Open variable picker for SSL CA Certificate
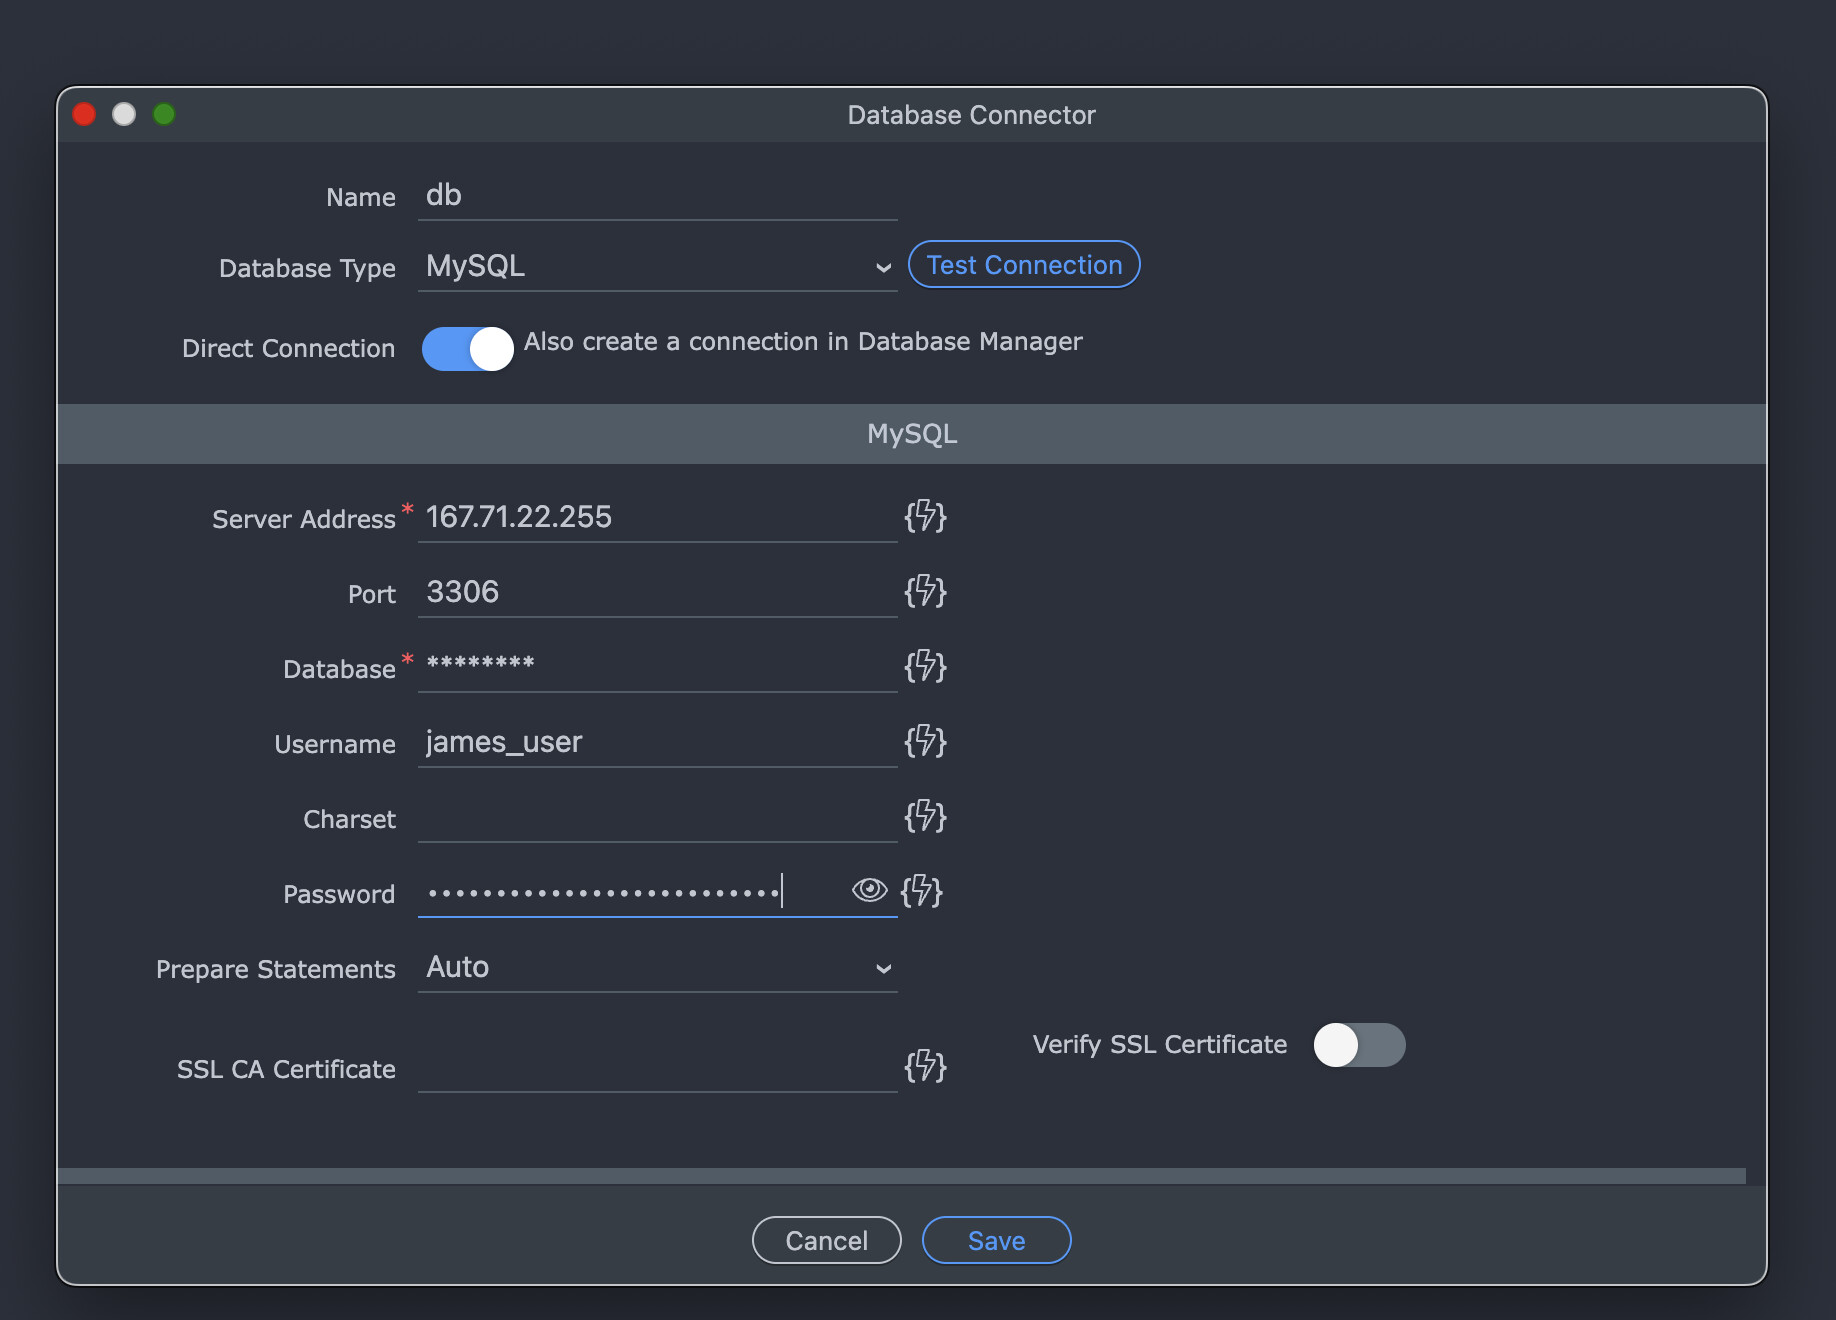The width and height of the screenshot is (1836, 1320). pos(923,1067)
